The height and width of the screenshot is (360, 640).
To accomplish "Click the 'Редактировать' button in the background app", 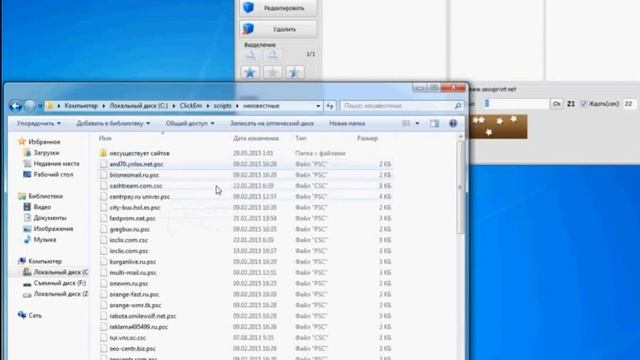I will [278, 8].
